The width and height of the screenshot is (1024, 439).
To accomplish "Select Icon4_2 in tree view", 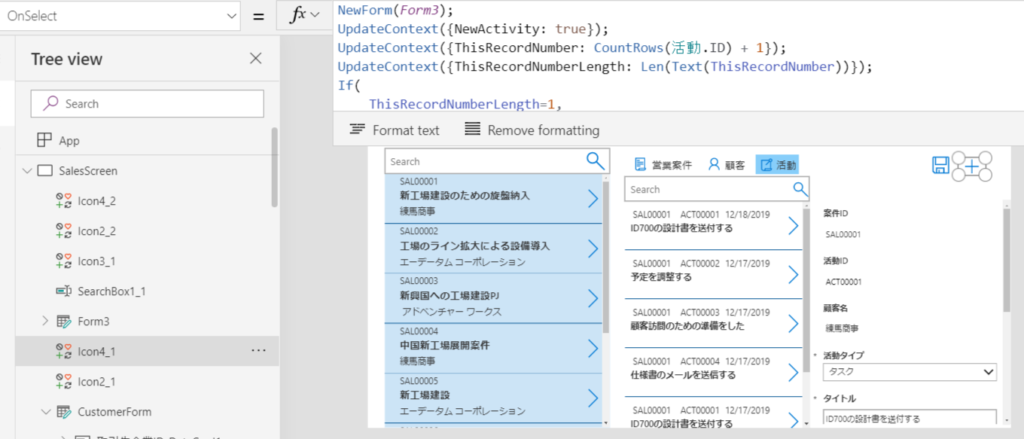I will tap(97, 201).
